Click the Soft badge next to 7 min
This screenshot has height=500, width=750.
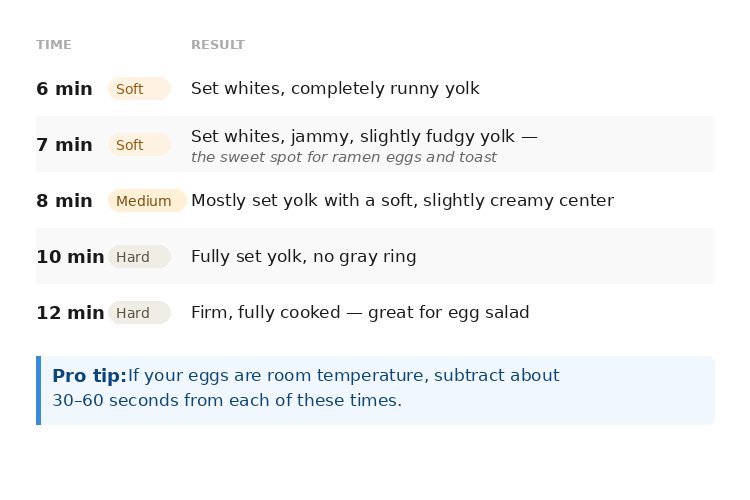[x=139, y=145]
